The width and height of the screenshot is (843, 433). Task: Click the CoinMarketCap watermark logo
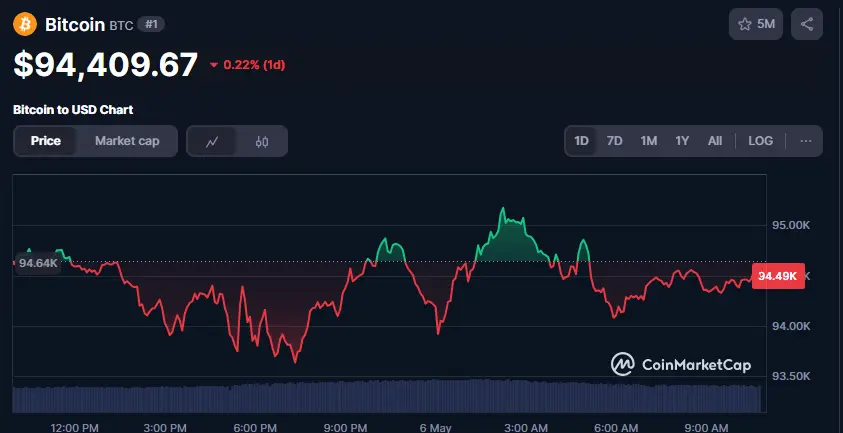(681, 364)
